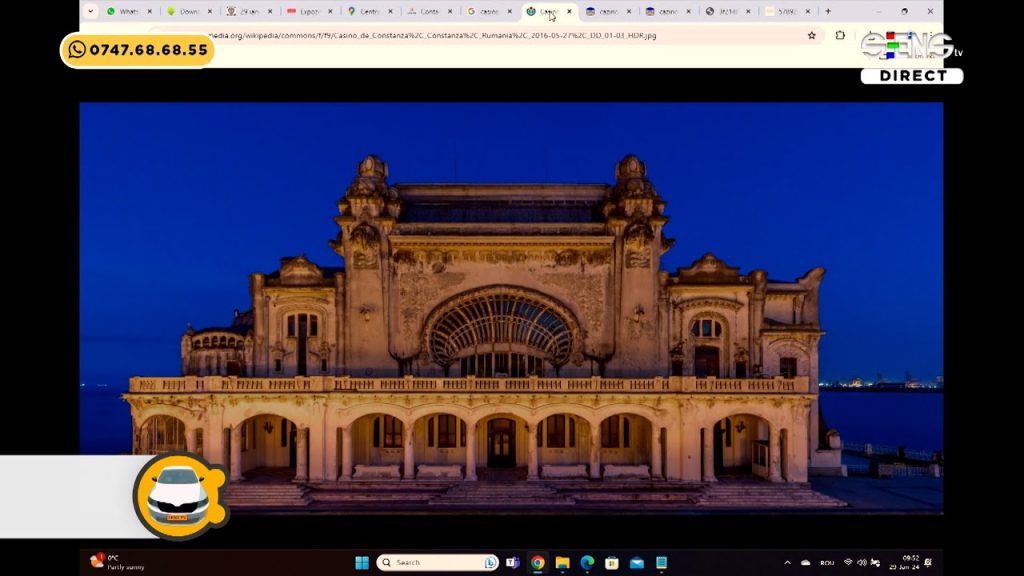This screenshot has width=1024, height=576.
Task: Open Google Chrome from the taskbar
Action: (x=538, y=563)
